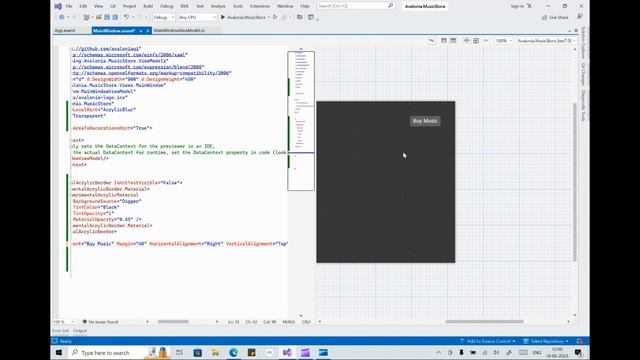Open the Git Changes side tab
Viewport: 640px width, 360px height.
[583, 74]
